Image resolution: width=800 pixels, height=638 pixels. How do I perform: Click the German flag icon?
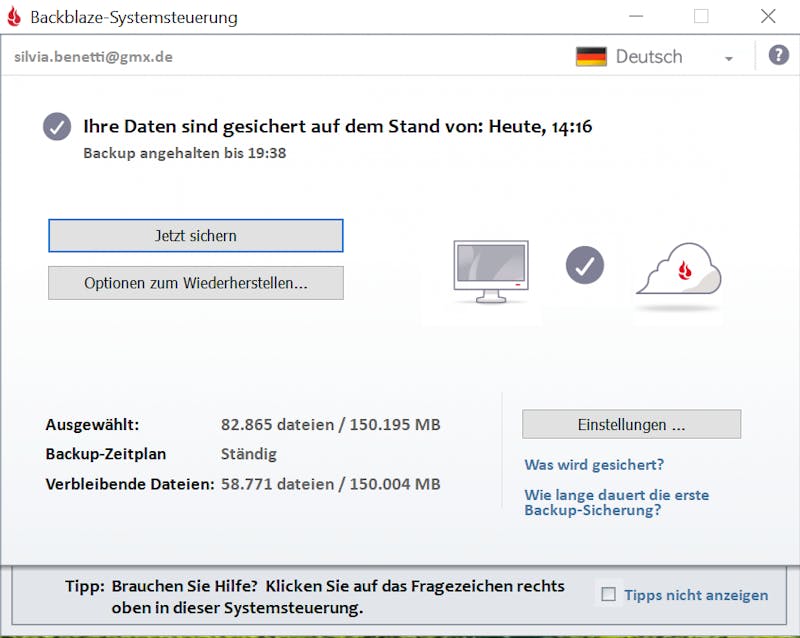click(x=591, y=56)
